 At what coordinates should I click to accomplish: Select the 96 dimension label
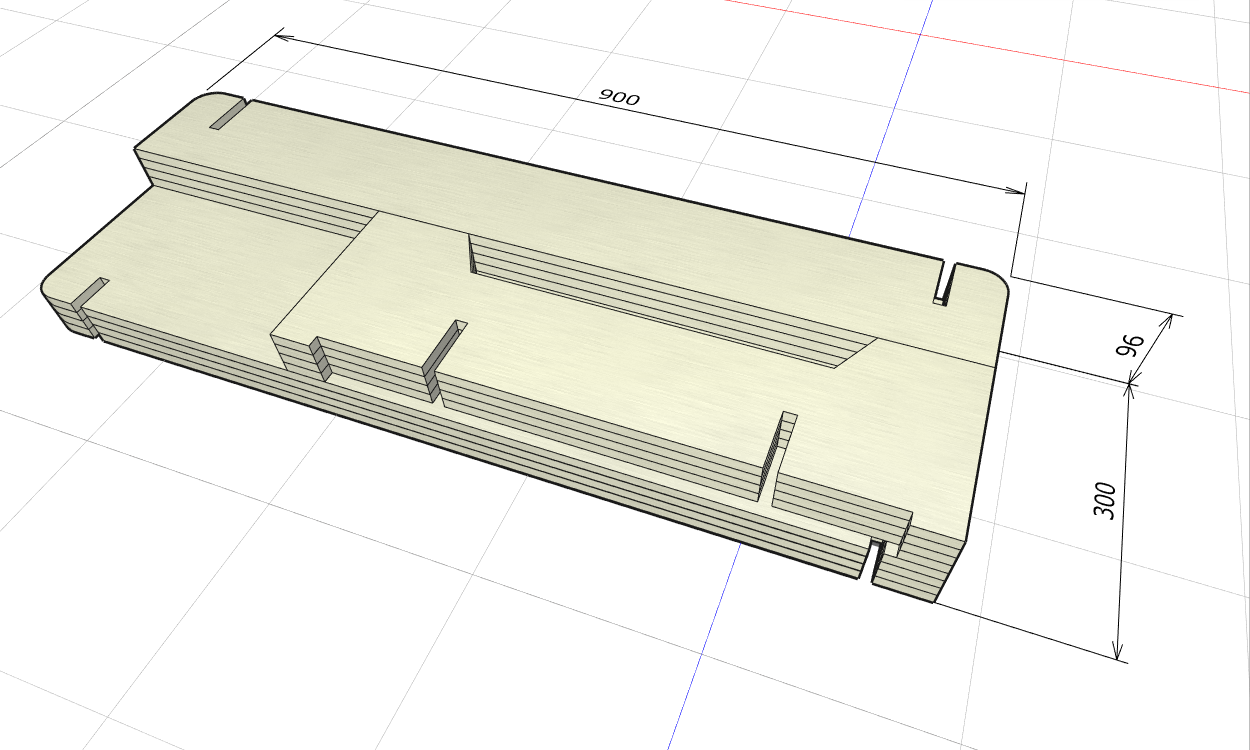point(1128,345)
